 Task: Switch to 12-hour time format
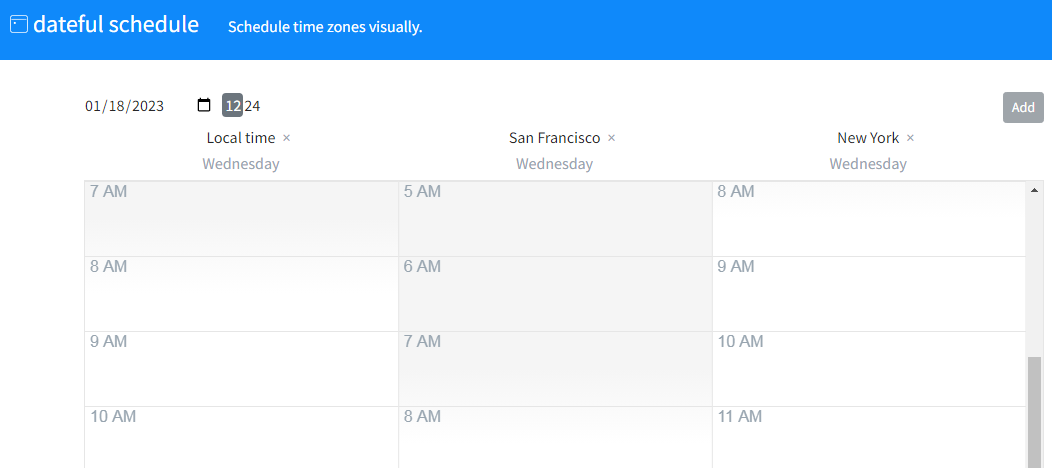click(233, 105)
